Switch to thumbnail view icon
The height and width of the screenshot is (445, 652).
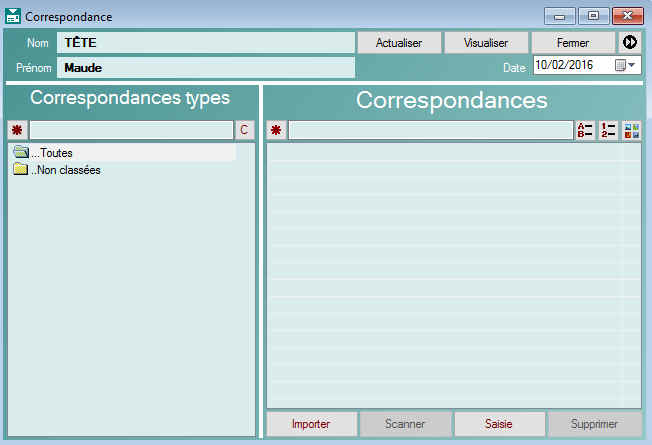pyautogui.click(x=631, y=131)
